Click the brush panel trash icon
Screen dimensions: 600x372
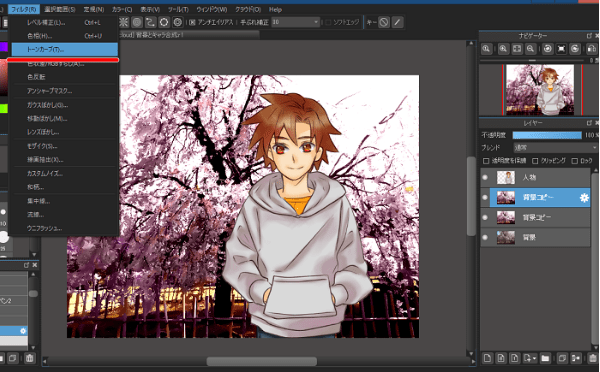[29, 358]
